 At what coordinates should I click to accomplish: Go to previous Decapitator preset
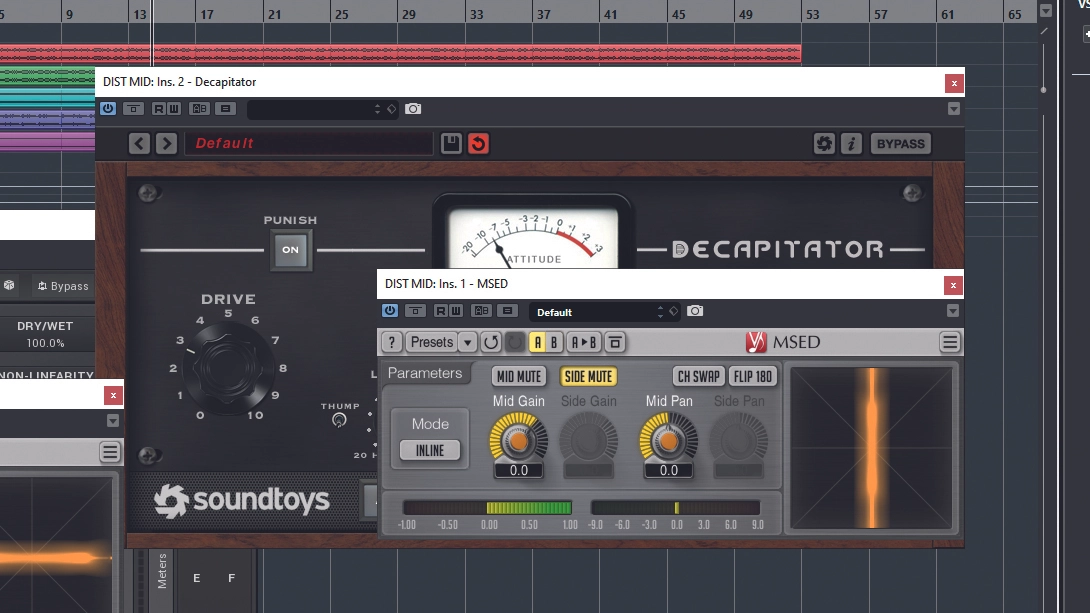tap(139, 144)
